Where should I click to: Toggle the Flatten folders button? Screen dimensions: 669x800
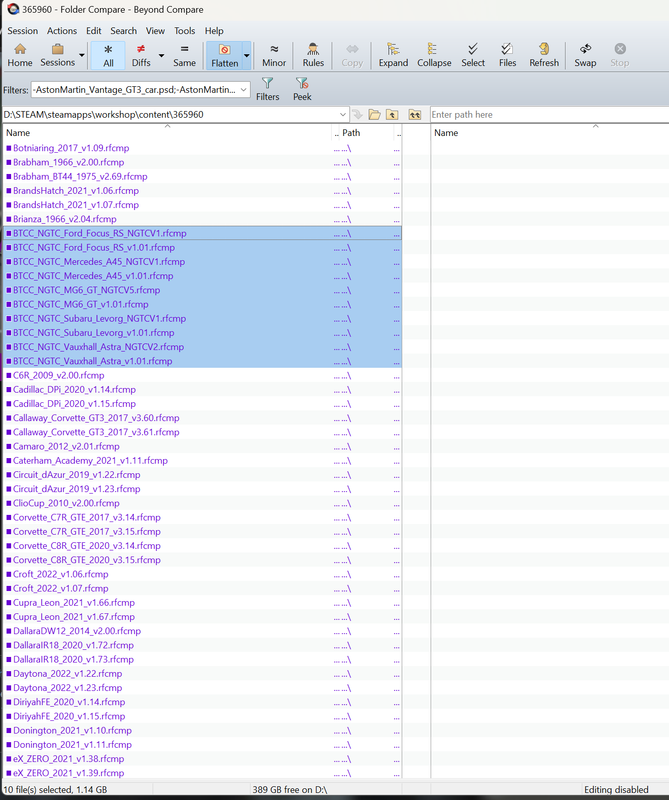tap(225, 55)
